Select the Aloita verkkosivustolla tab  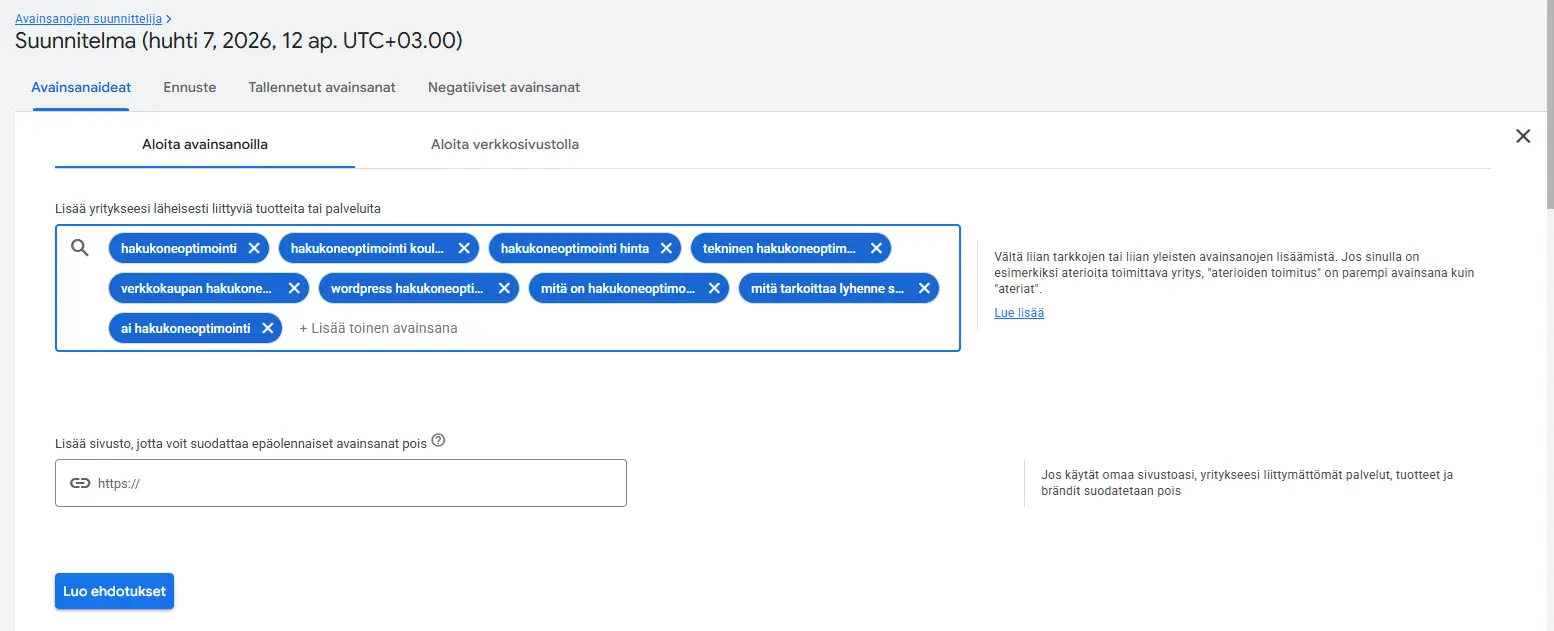pyautogui.click(x=506, y=143)
